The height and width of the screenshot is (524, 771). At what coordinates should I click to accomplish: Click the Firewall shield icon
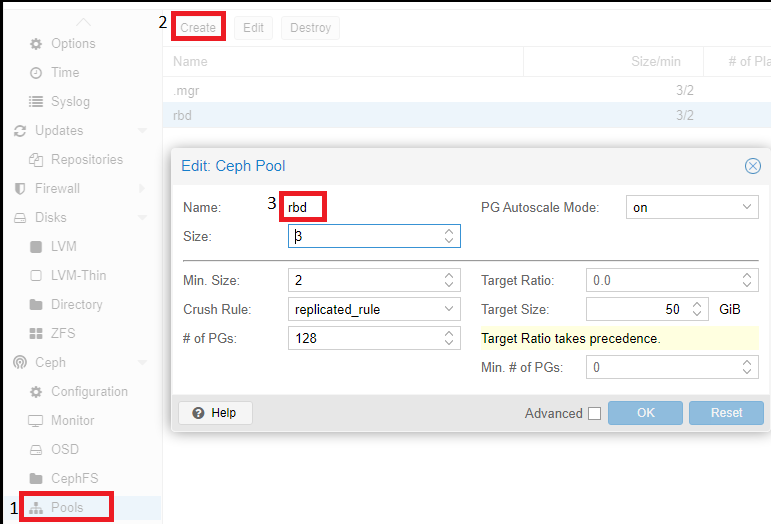(x=20, y=189)
